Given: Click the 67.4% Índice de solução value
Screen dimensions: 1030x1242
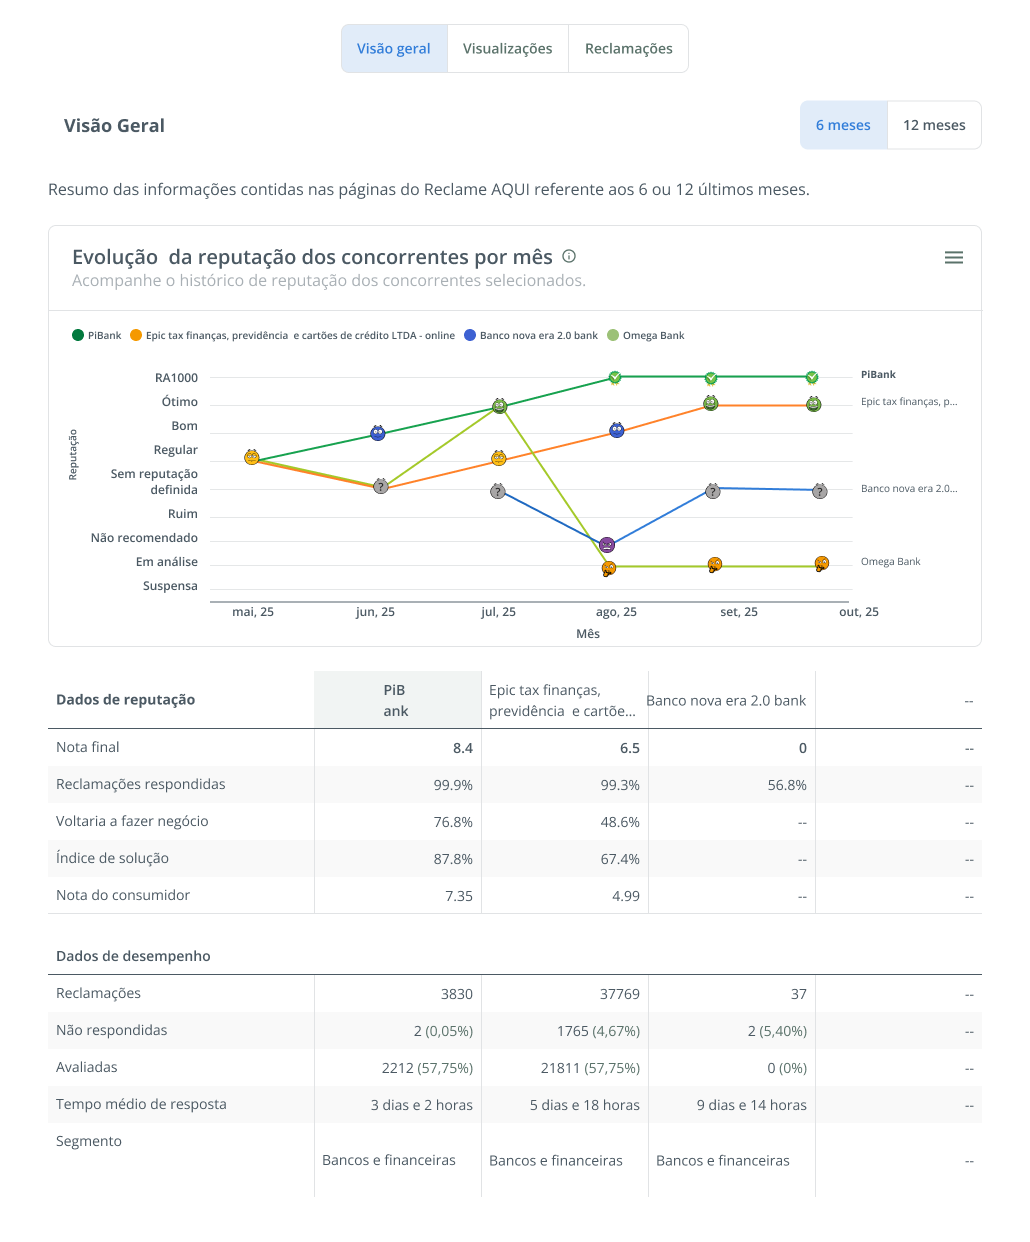Looking at the screenshot, I should click(x=620, y=859).
